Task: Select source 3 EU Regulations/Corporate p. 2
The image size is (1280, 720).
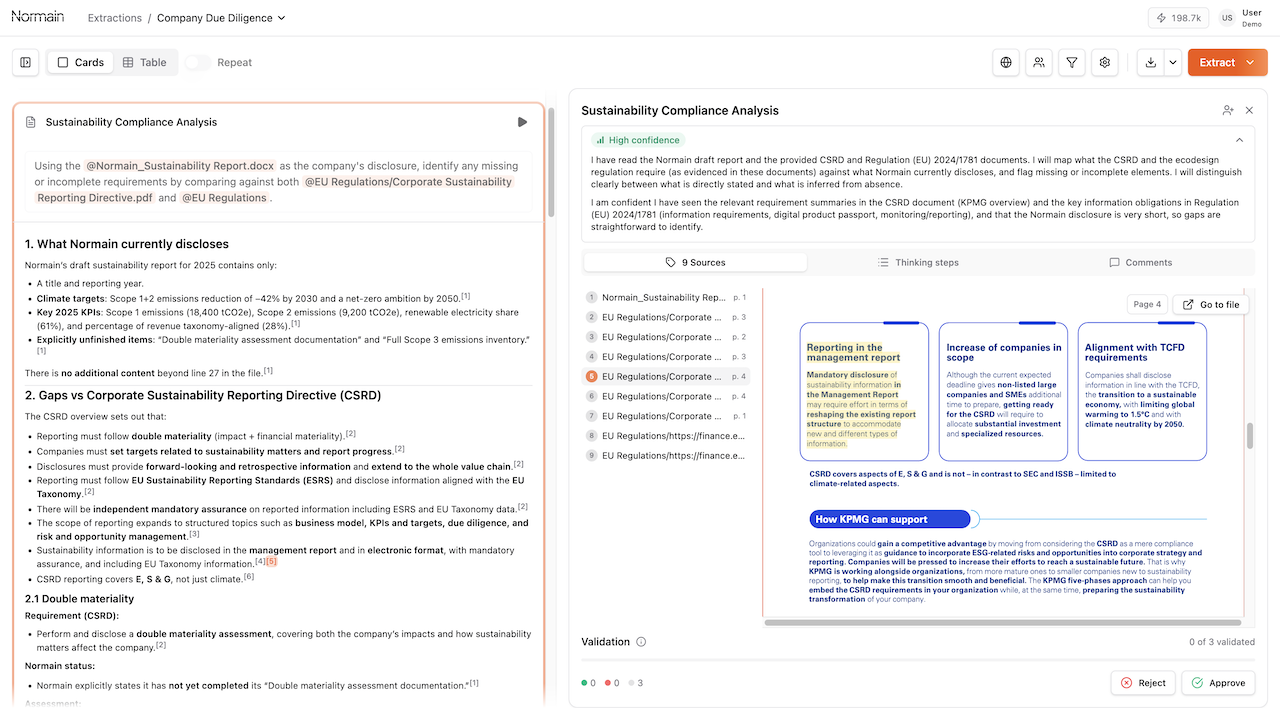Action: pyautogui.click(x=667, y=337)
